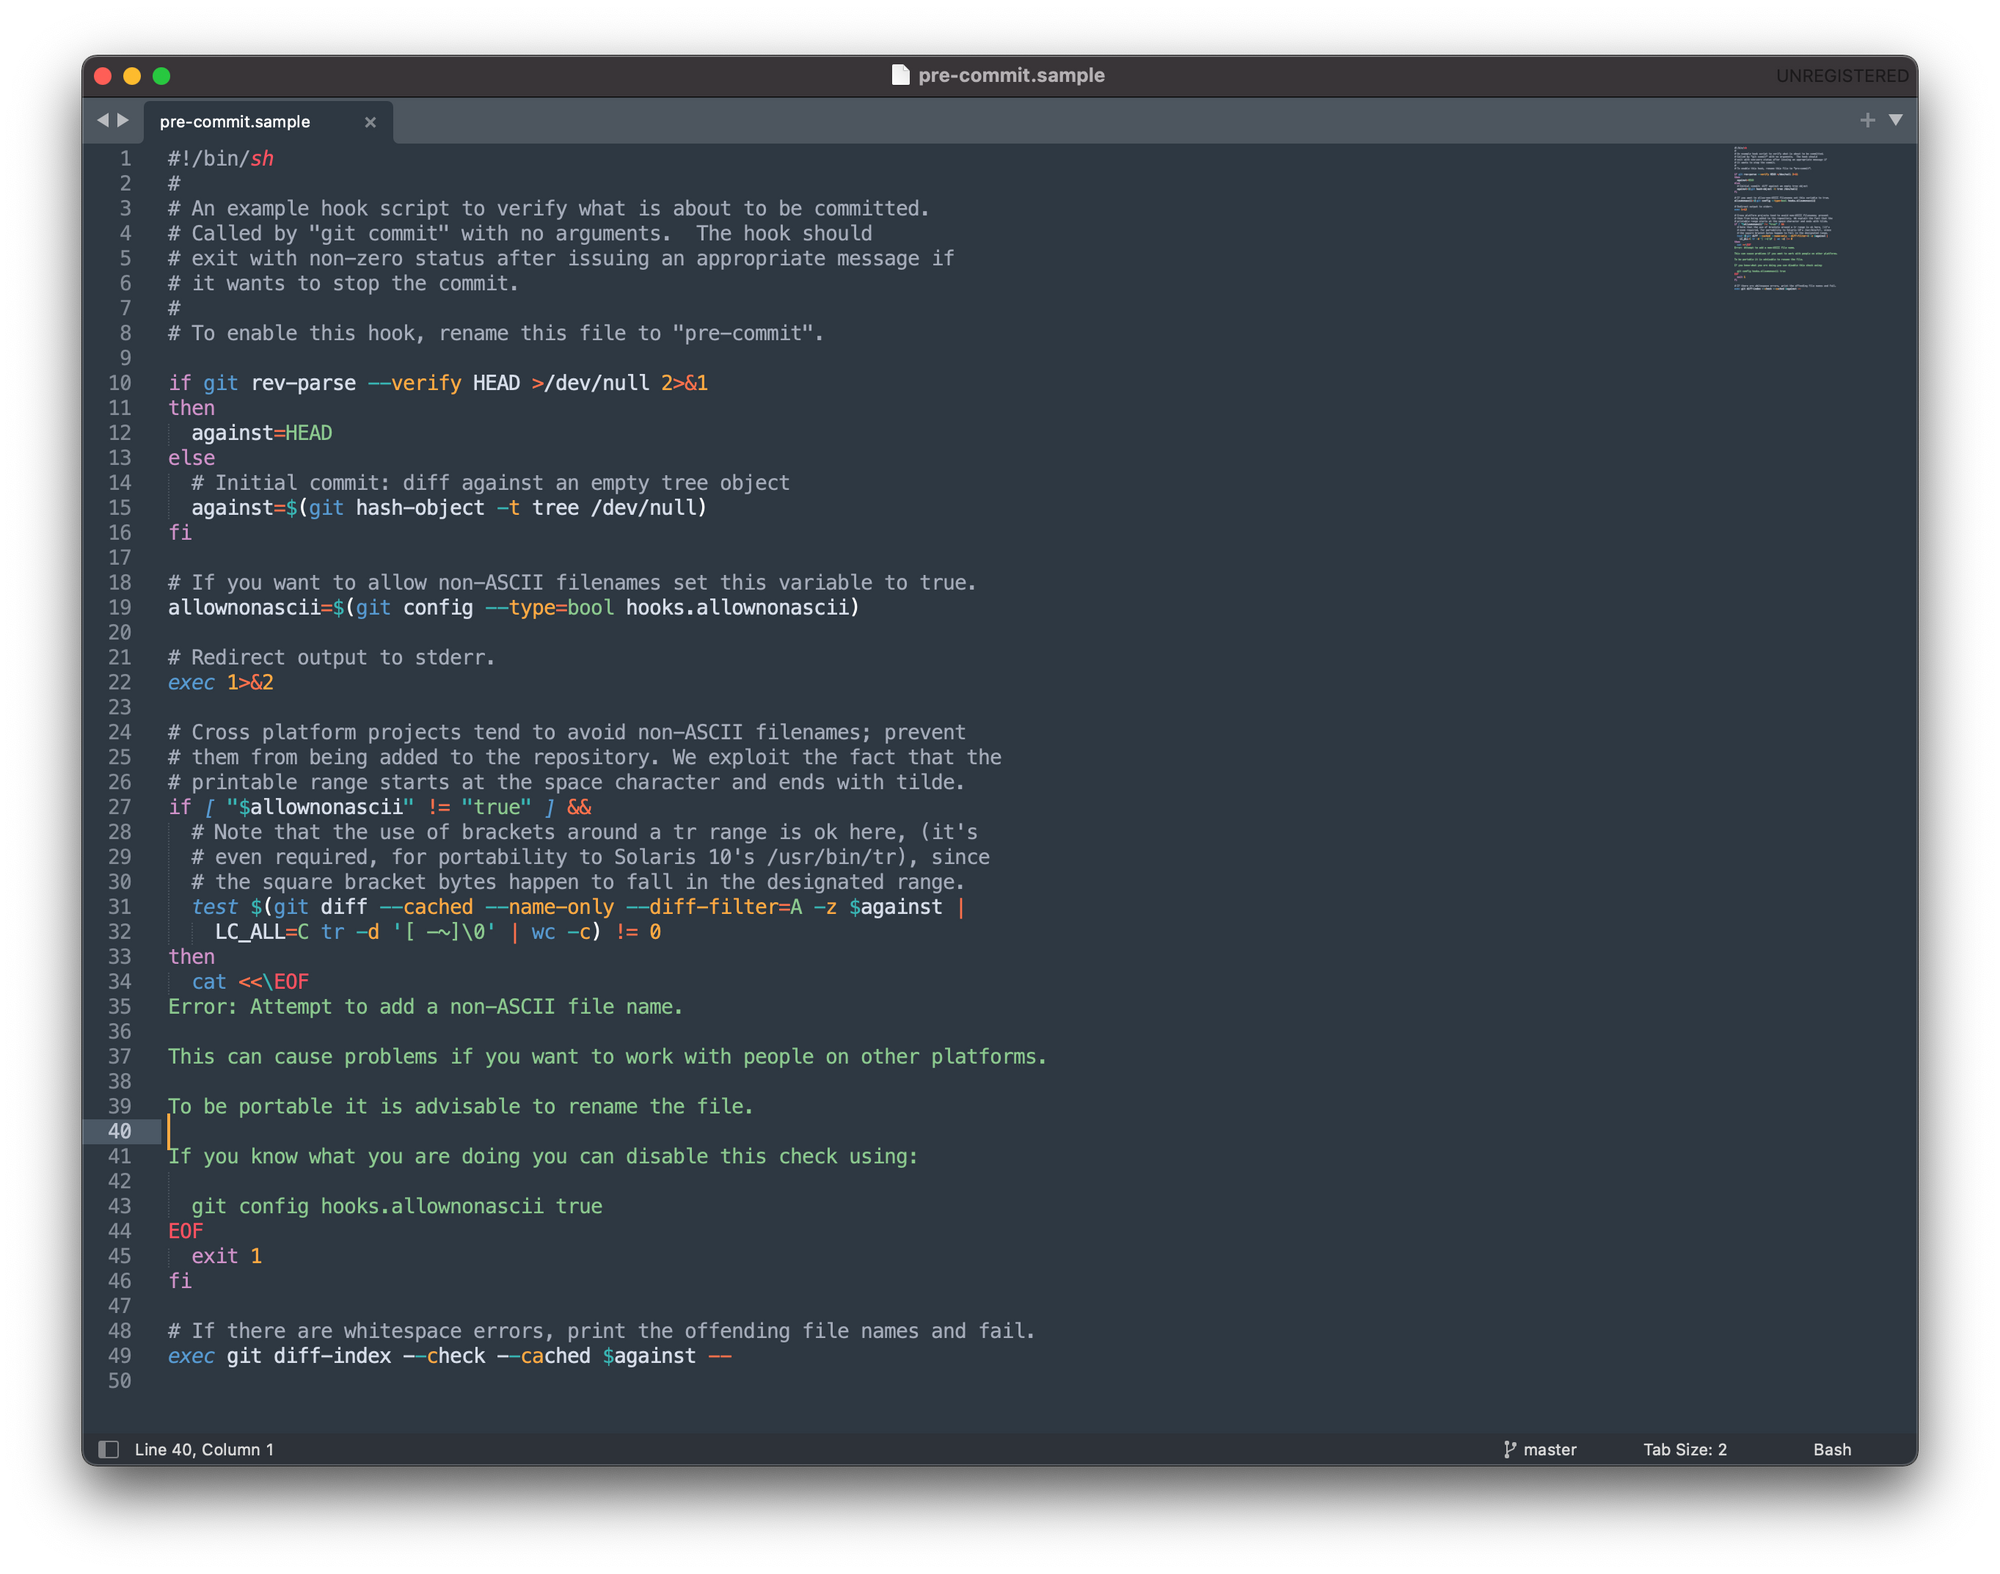Click line number 40 in the gutter
2000x1574 pixels.
[x=120, y=1131]
